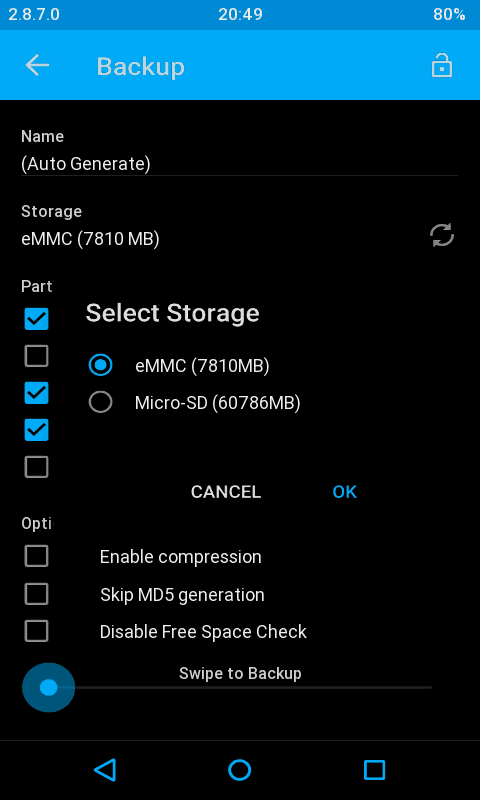Click the Swipe to Backup slider handle

[48, 687]
